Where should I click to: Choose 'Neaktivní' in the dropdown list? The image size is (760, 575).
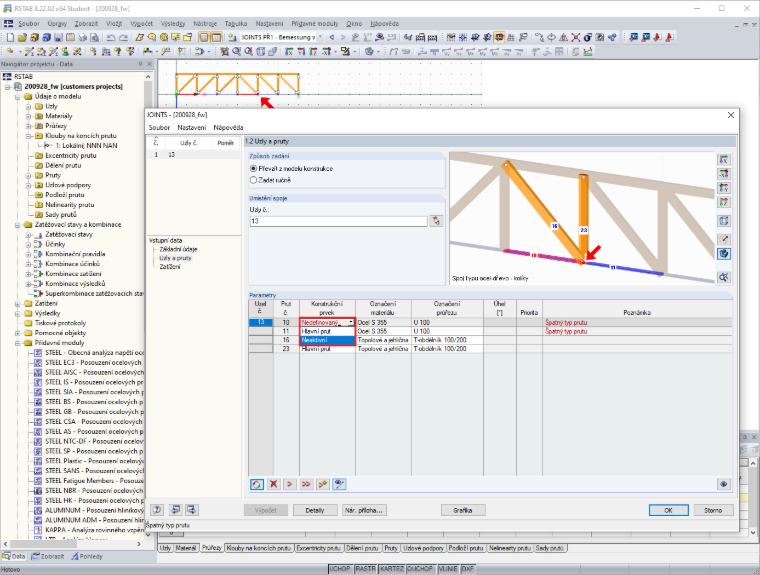pyautogui.click(x=327, y=340)
